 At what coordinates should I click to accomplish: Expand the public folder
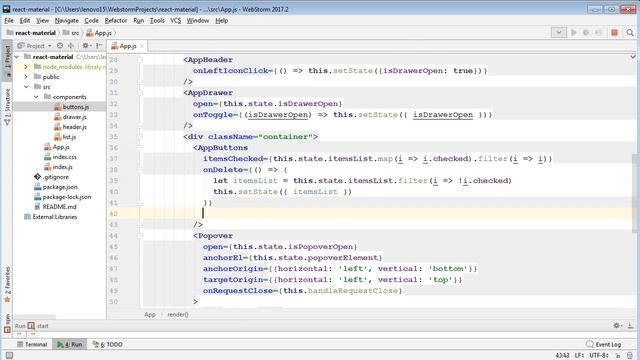pyautogui.click(x=26, y=77)
